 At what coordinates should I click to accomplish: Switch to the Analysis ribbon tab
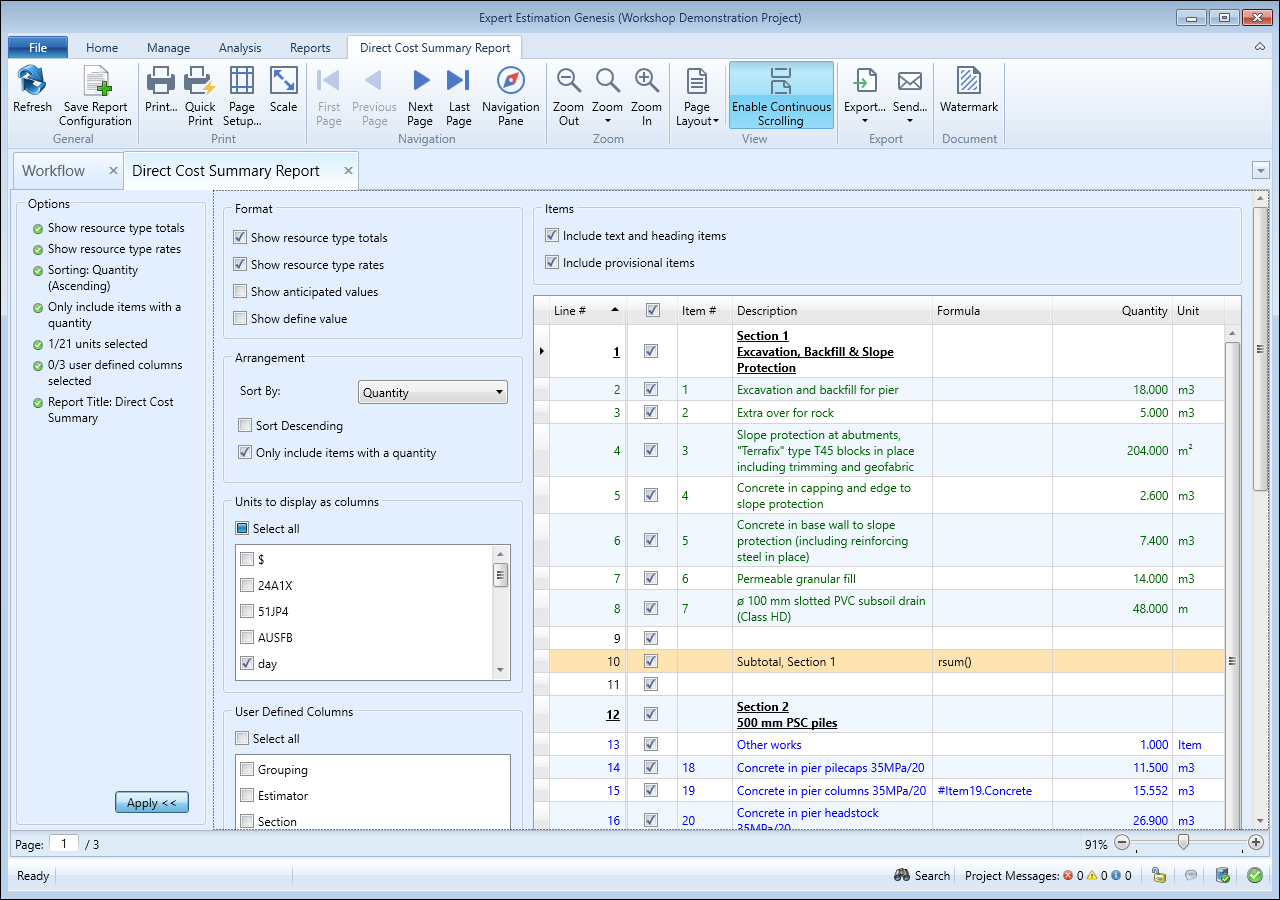pos(240,48)
